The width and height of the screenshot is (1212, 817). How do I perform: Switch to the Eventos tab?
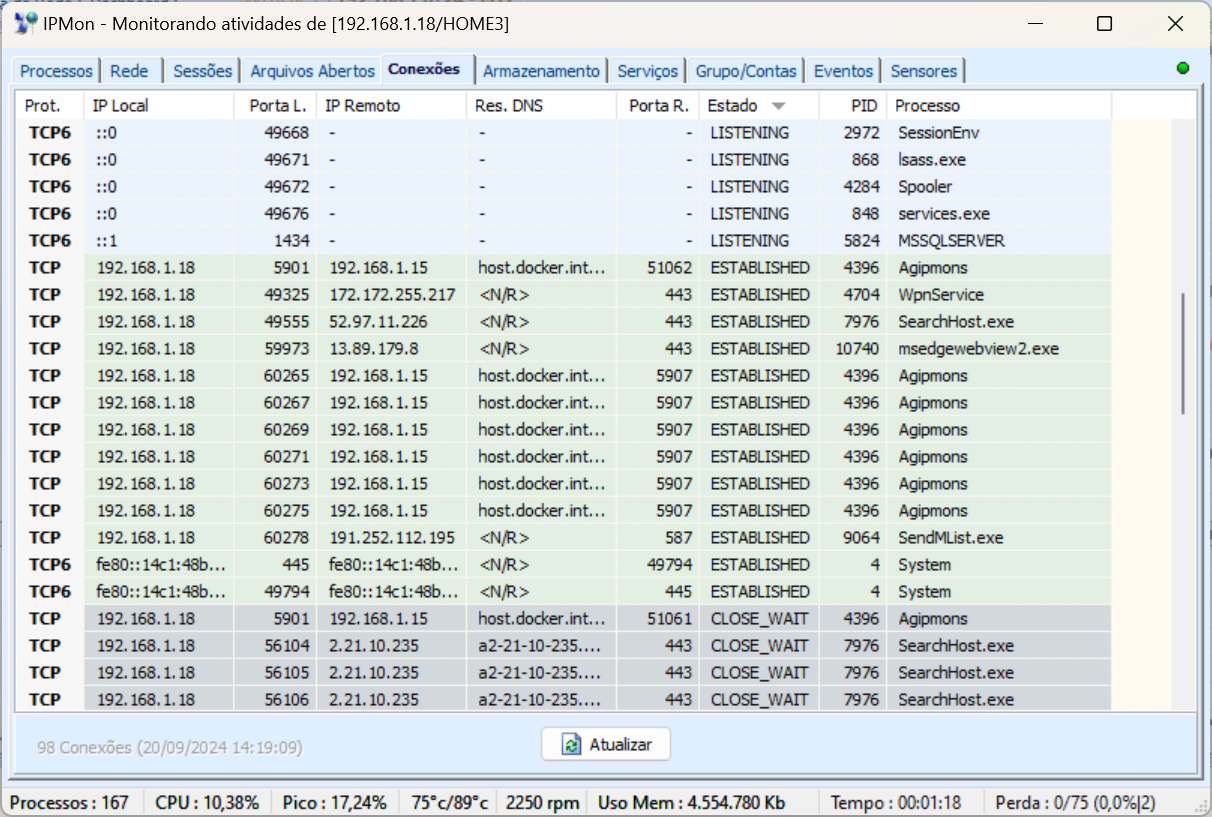point(843,71)
